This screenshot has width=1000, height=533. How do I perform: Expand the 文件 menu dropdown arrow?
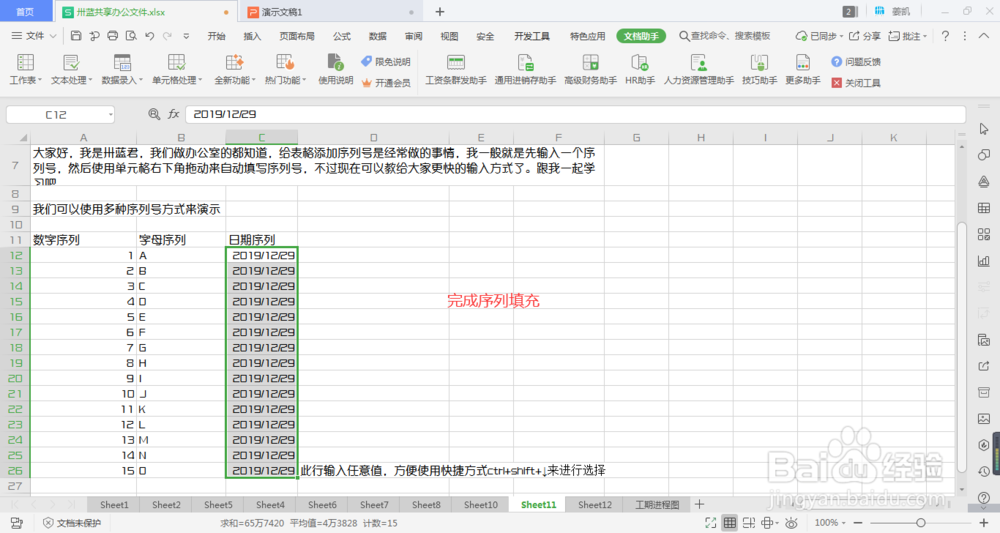pyautogui.click(x=53, y=36)
